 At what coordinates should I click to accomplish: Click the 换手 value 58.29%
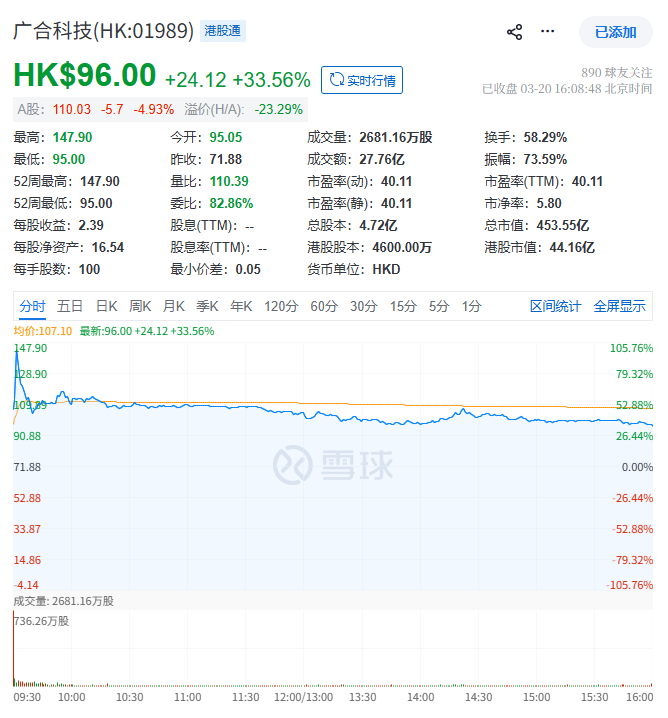545,137
